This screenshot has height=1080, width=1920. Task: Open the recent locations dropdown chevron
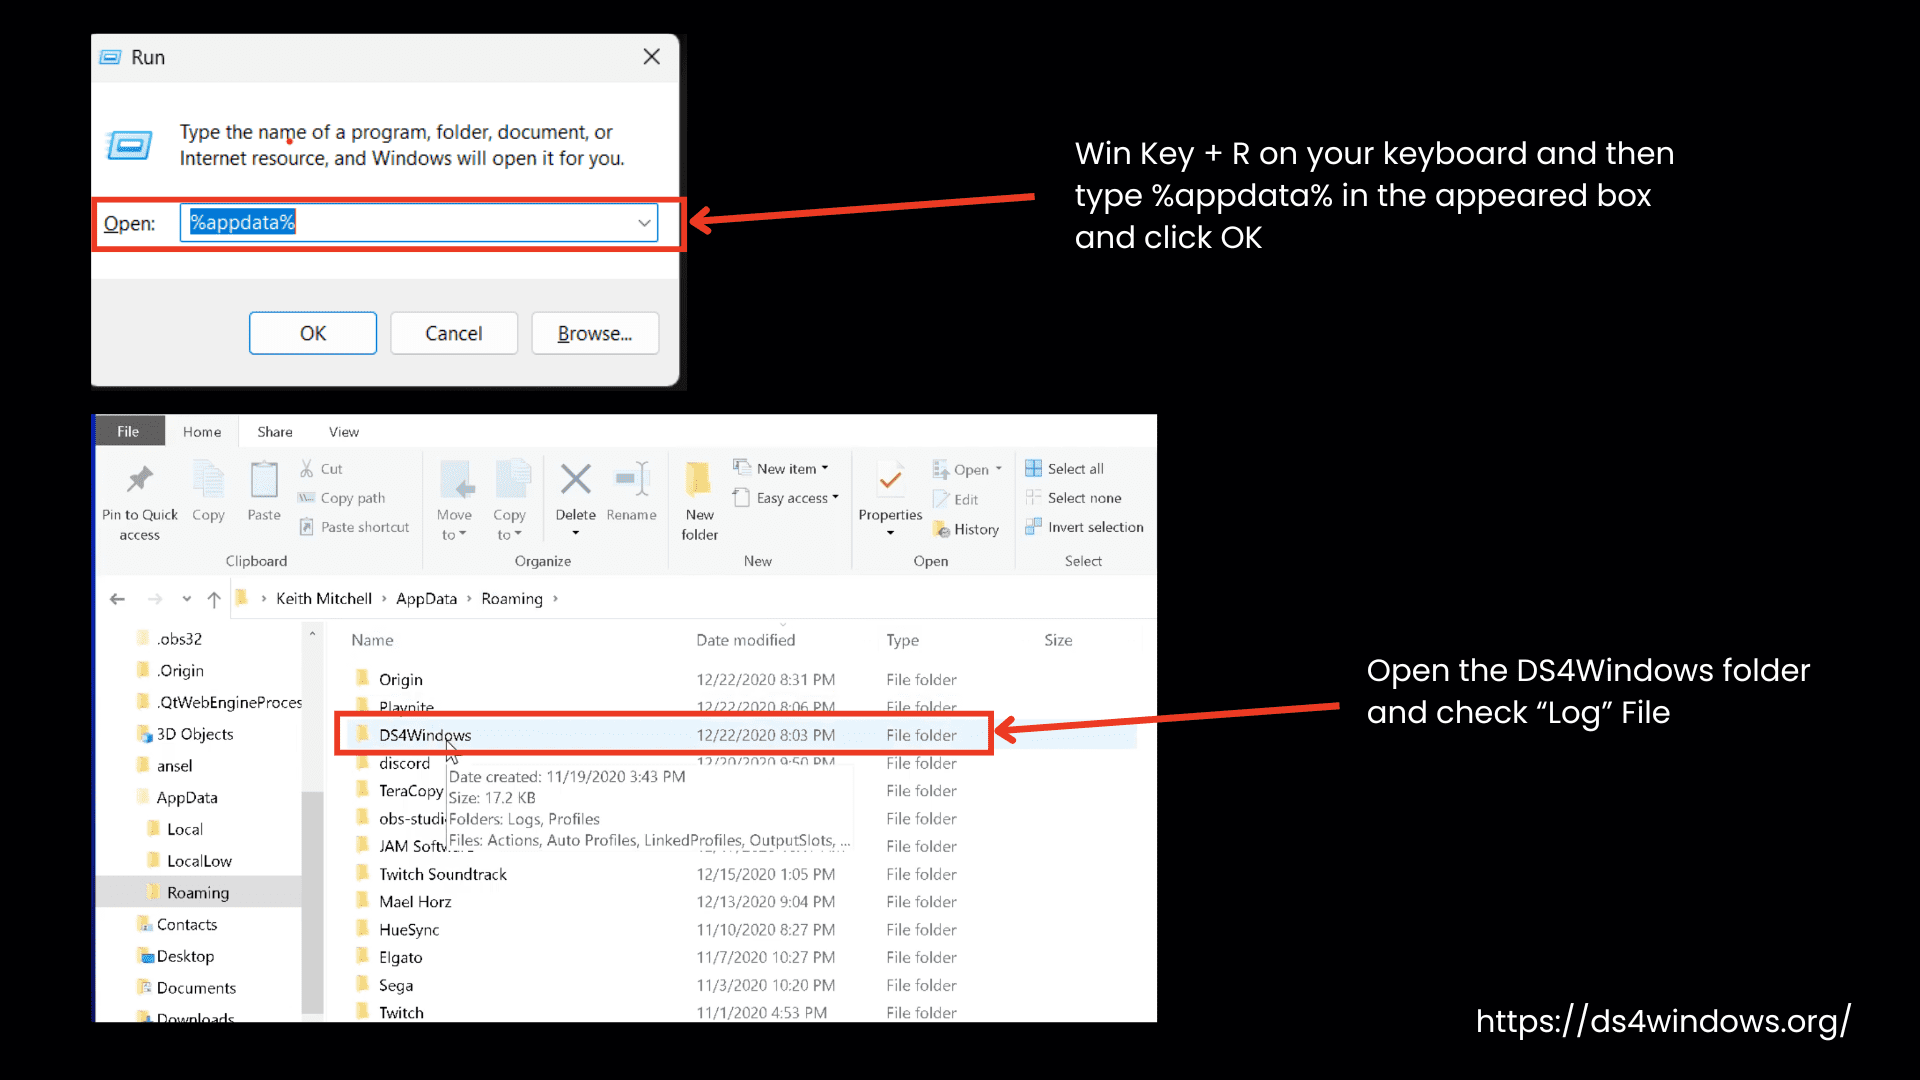[186, 599]
